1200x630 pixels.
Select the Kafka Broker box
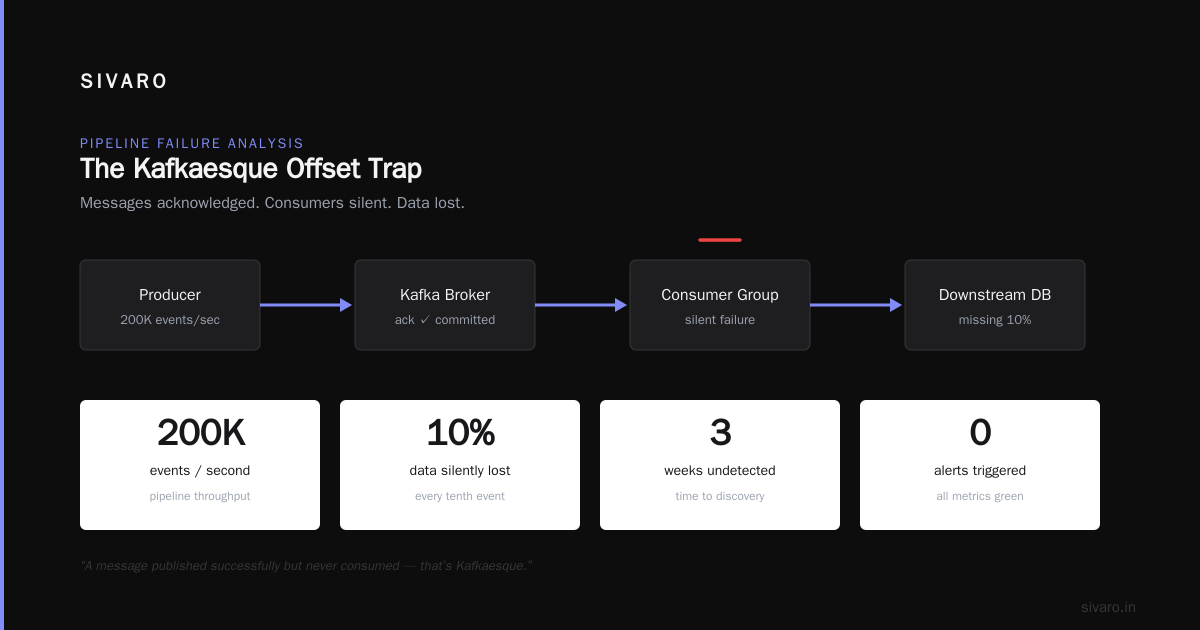coord(445,305)
